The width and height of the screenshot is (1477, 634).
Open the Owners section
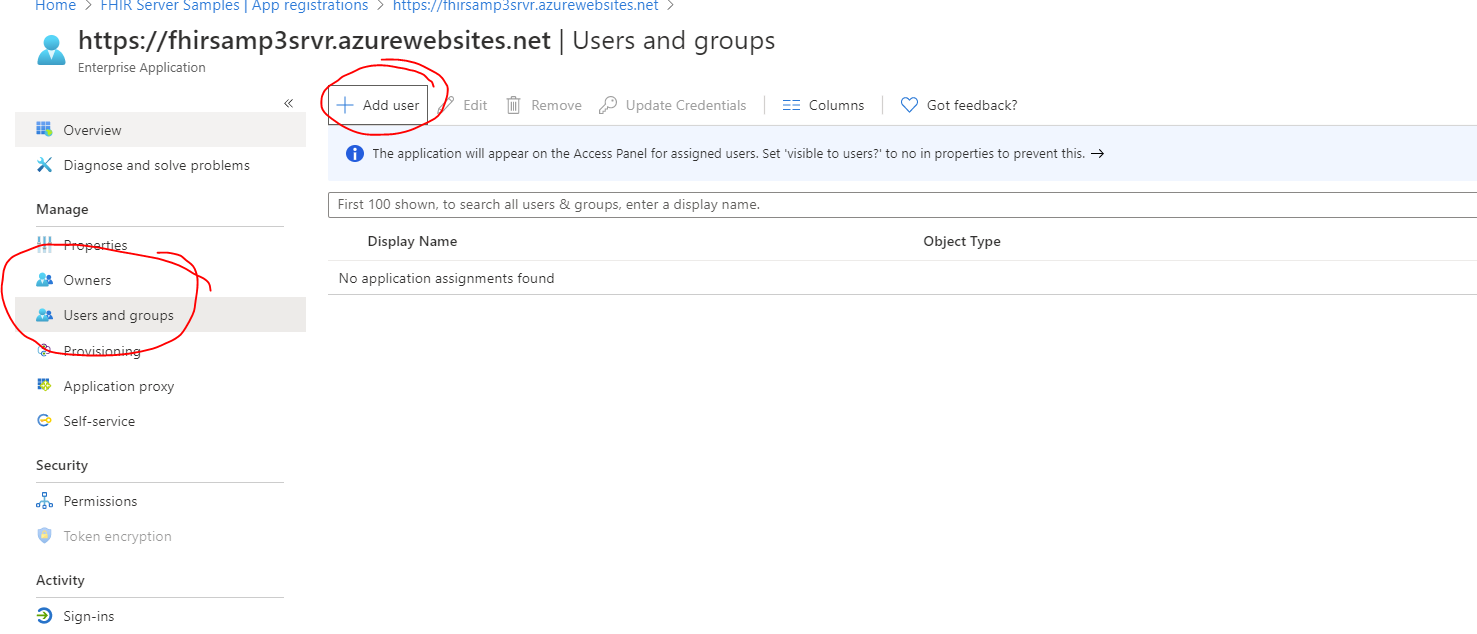[86, 280]
